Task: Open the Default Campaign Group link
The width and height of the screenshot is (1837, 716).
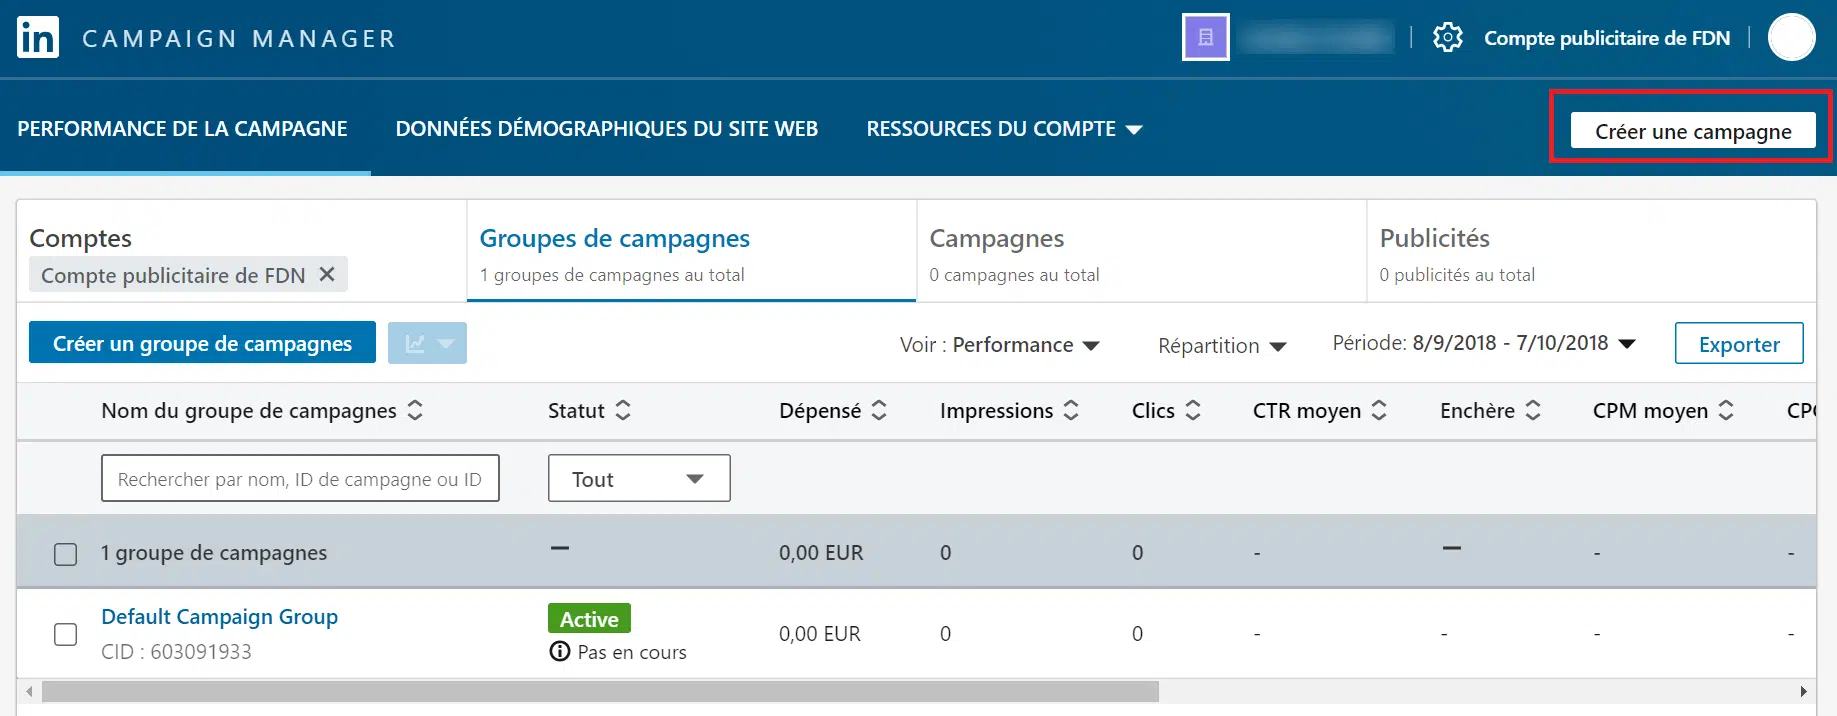Action: (219, 617)
